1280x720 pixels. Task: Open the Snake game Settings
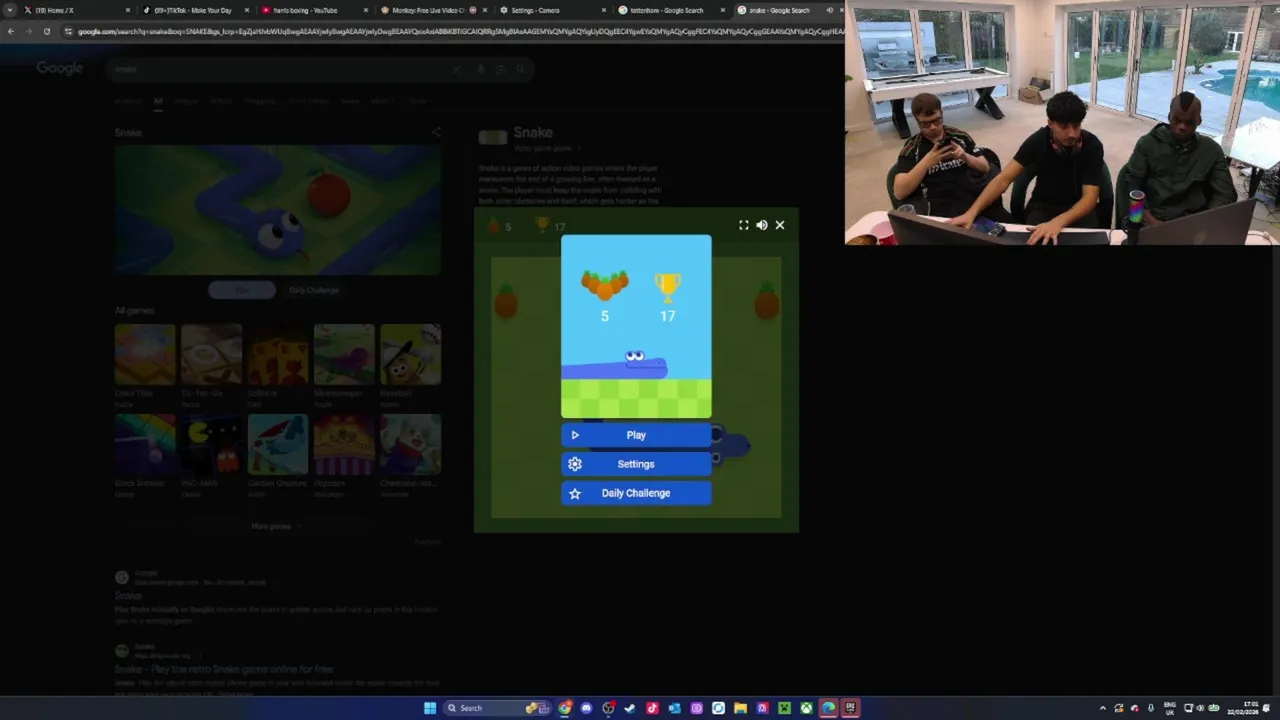(636, 464)
